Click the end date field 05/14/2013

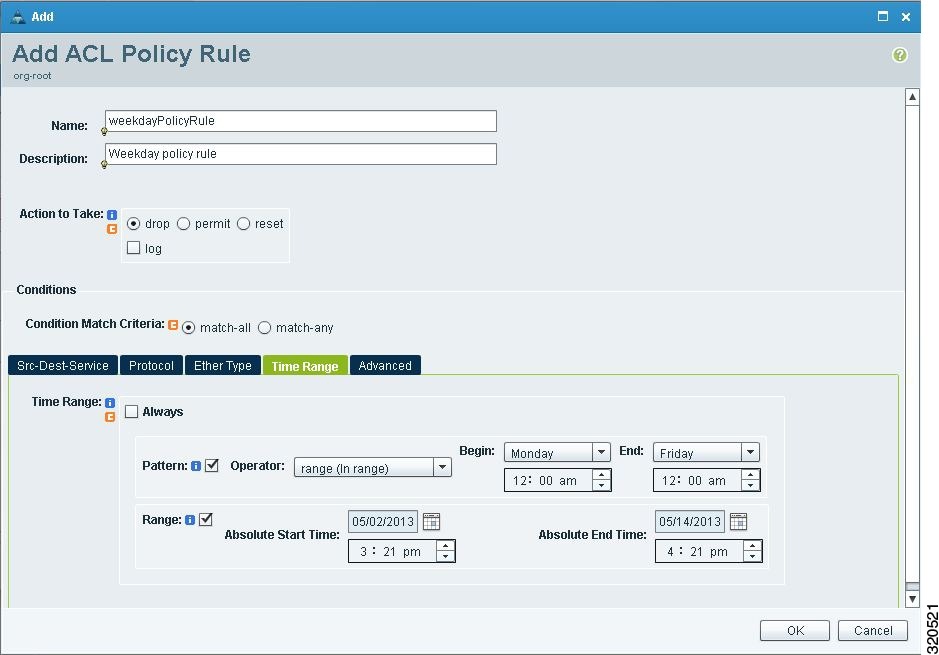coord(689,521)
